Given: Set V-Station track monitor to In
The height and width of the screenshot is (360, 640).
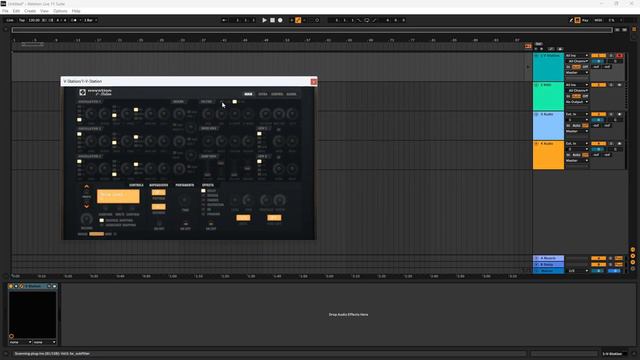Looking at the screenshot, I should 568,67.
